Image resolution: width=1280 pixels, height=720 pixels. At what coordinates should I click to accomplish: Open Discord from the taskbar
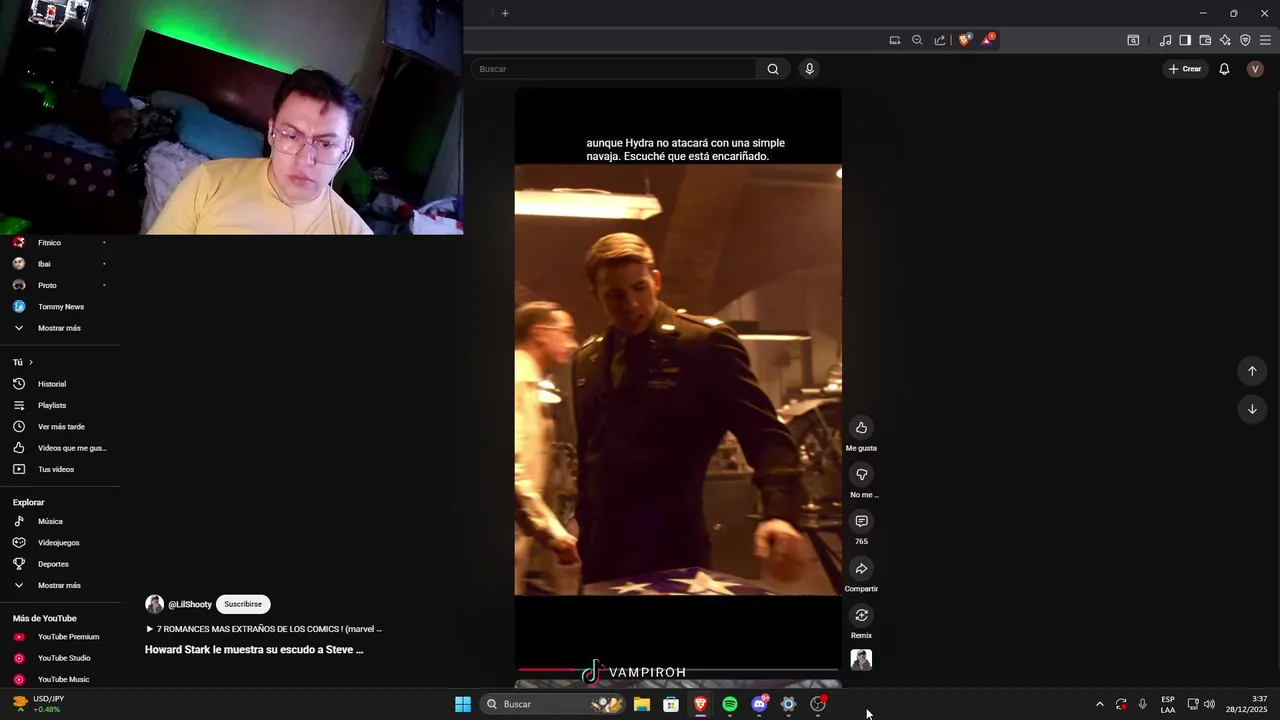pyautogui.click(x=759, y=704)
